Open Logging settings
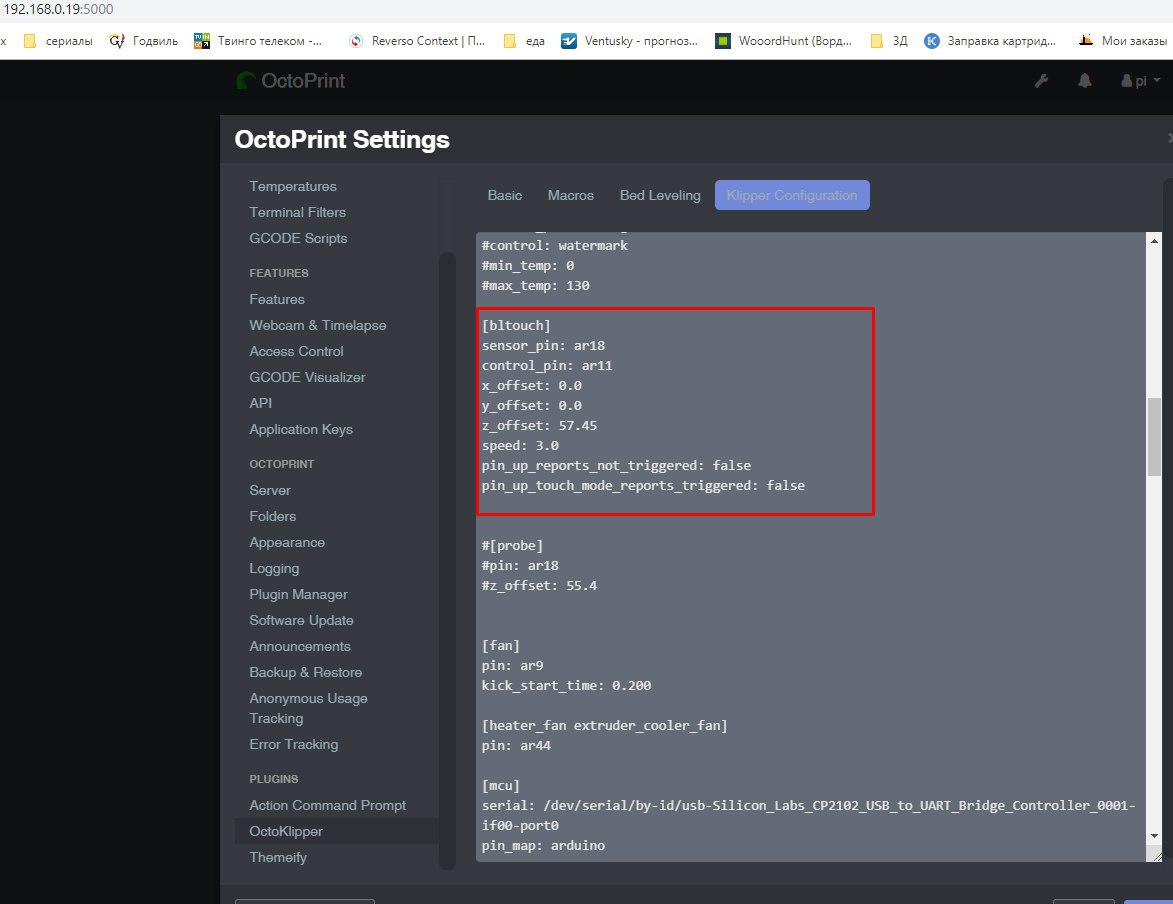This screenshot has width=1173, height=904. point(274,569)
